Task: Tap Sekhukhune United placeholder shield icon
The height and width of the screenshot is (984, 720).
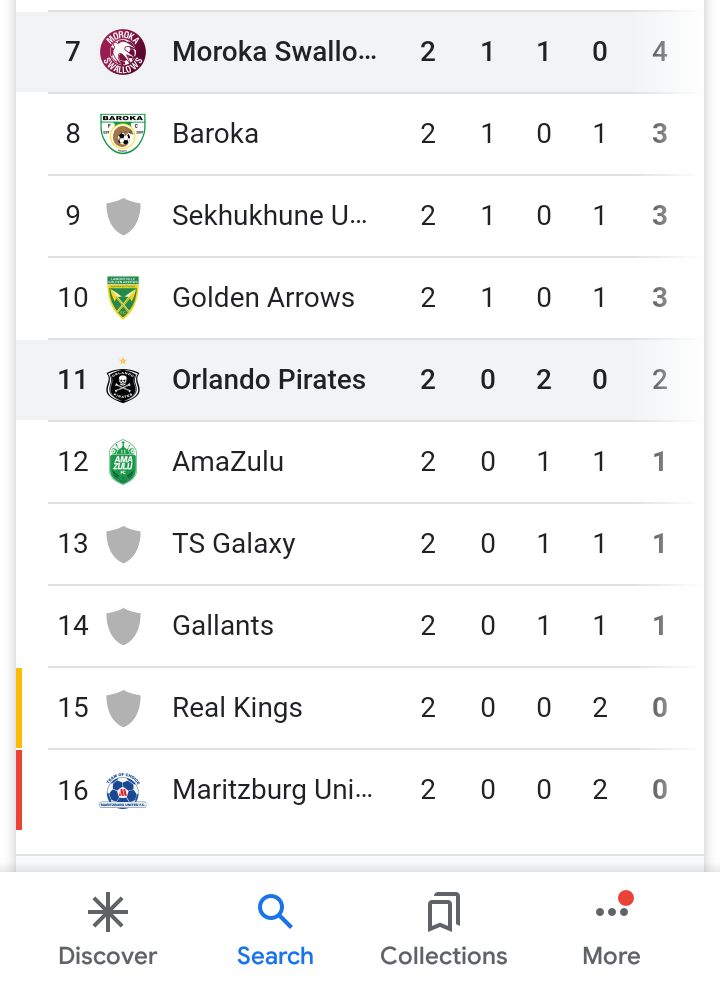Action: 123,216
